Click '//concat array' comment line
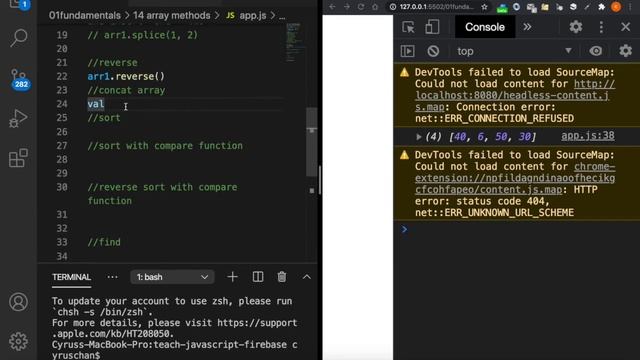The height and width of the screenshot is (360, 640). 126,90
